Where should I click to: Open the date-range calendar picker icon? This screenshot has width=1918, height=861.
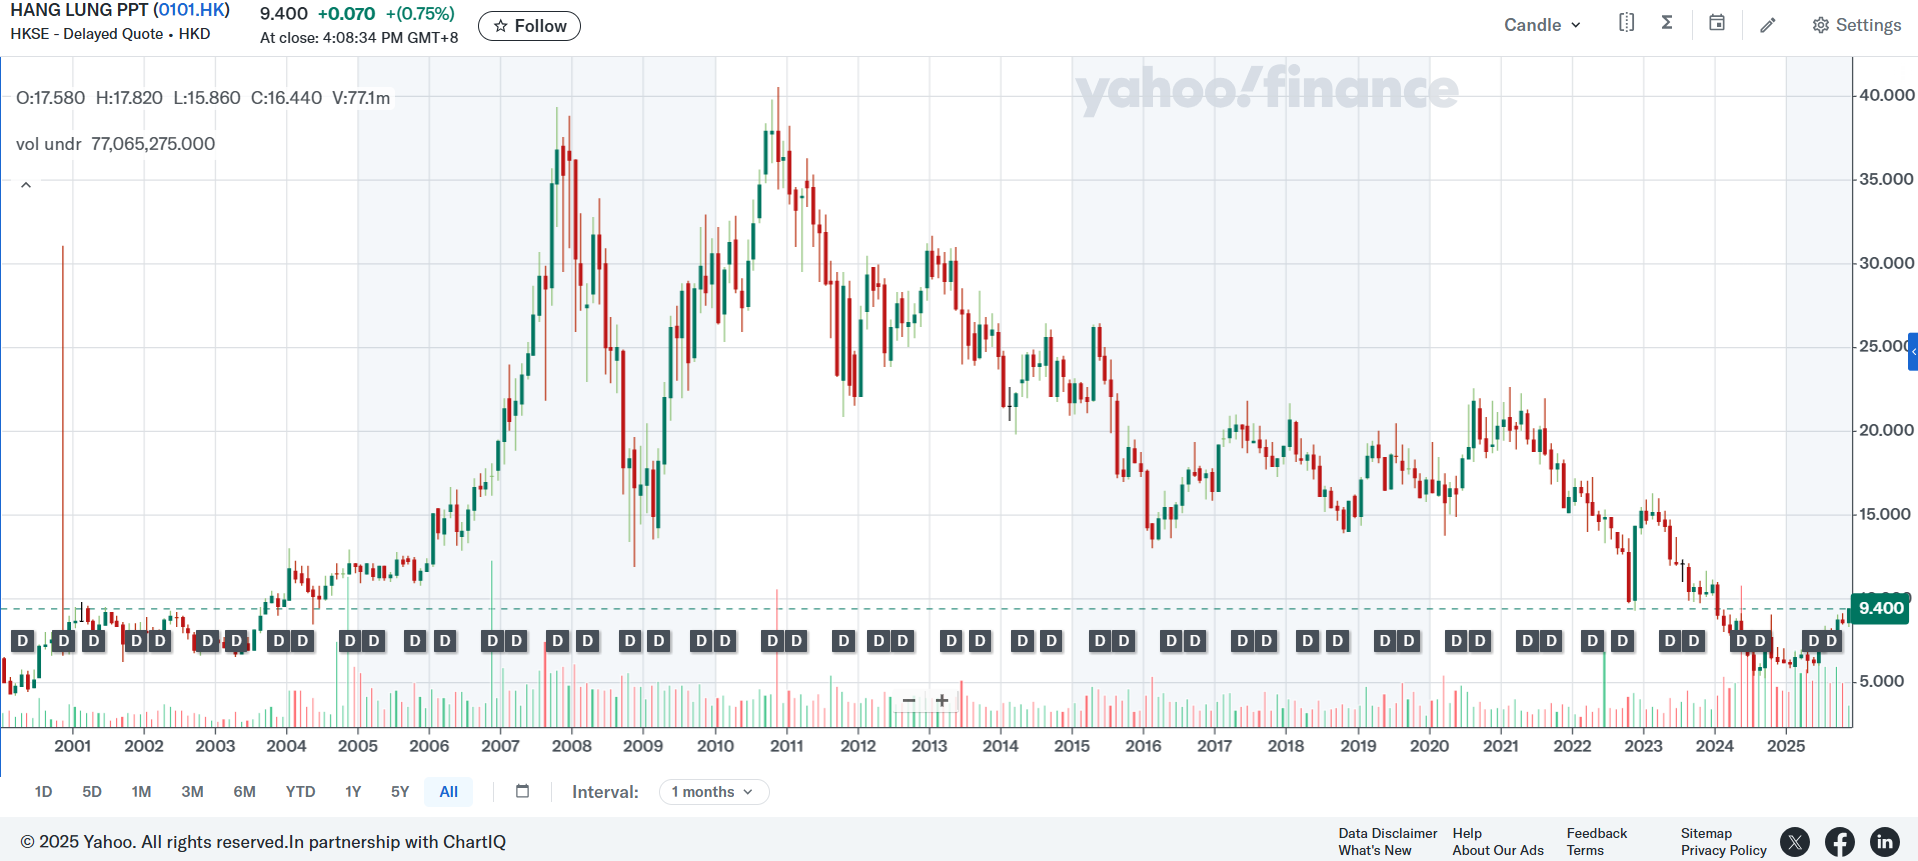[522, 791]
